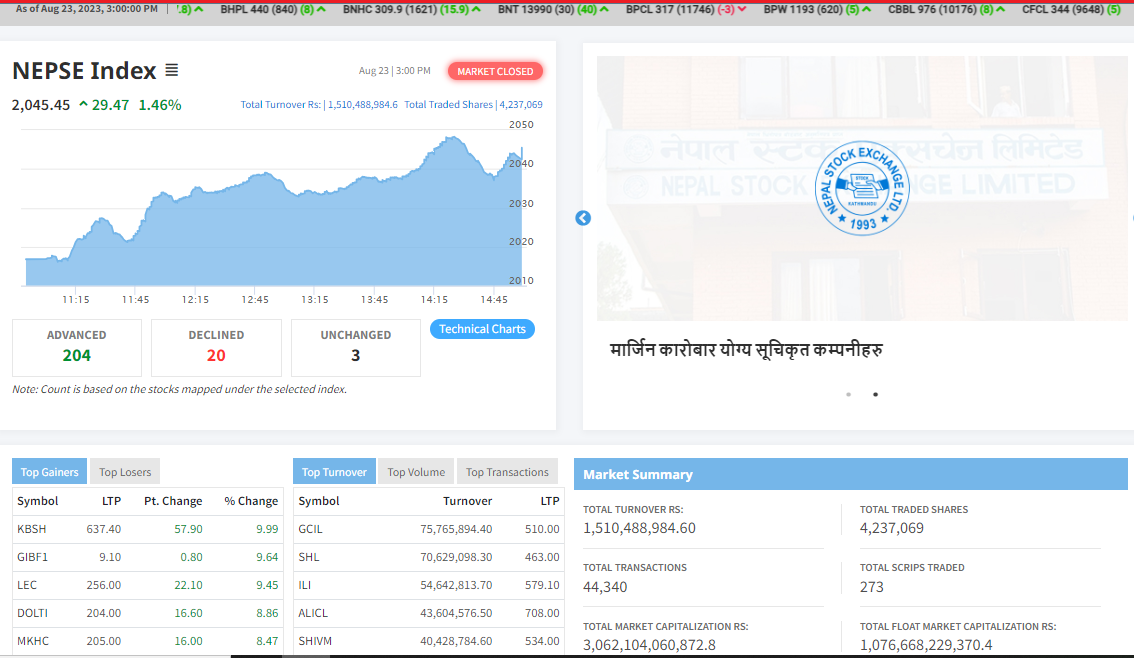Open the GIBF1 symbol in Top Gainers

click(33, 557)
